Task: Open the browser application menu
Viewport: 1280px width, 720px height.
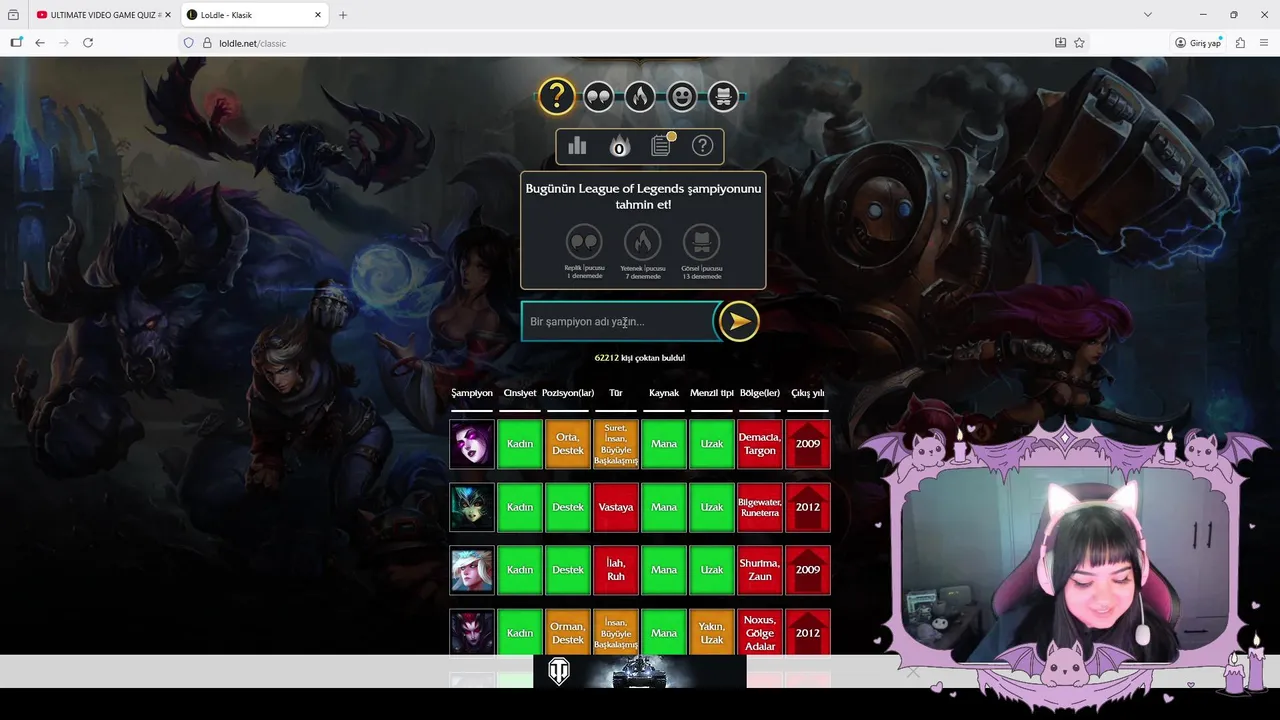Action: tap(1264, 43)
